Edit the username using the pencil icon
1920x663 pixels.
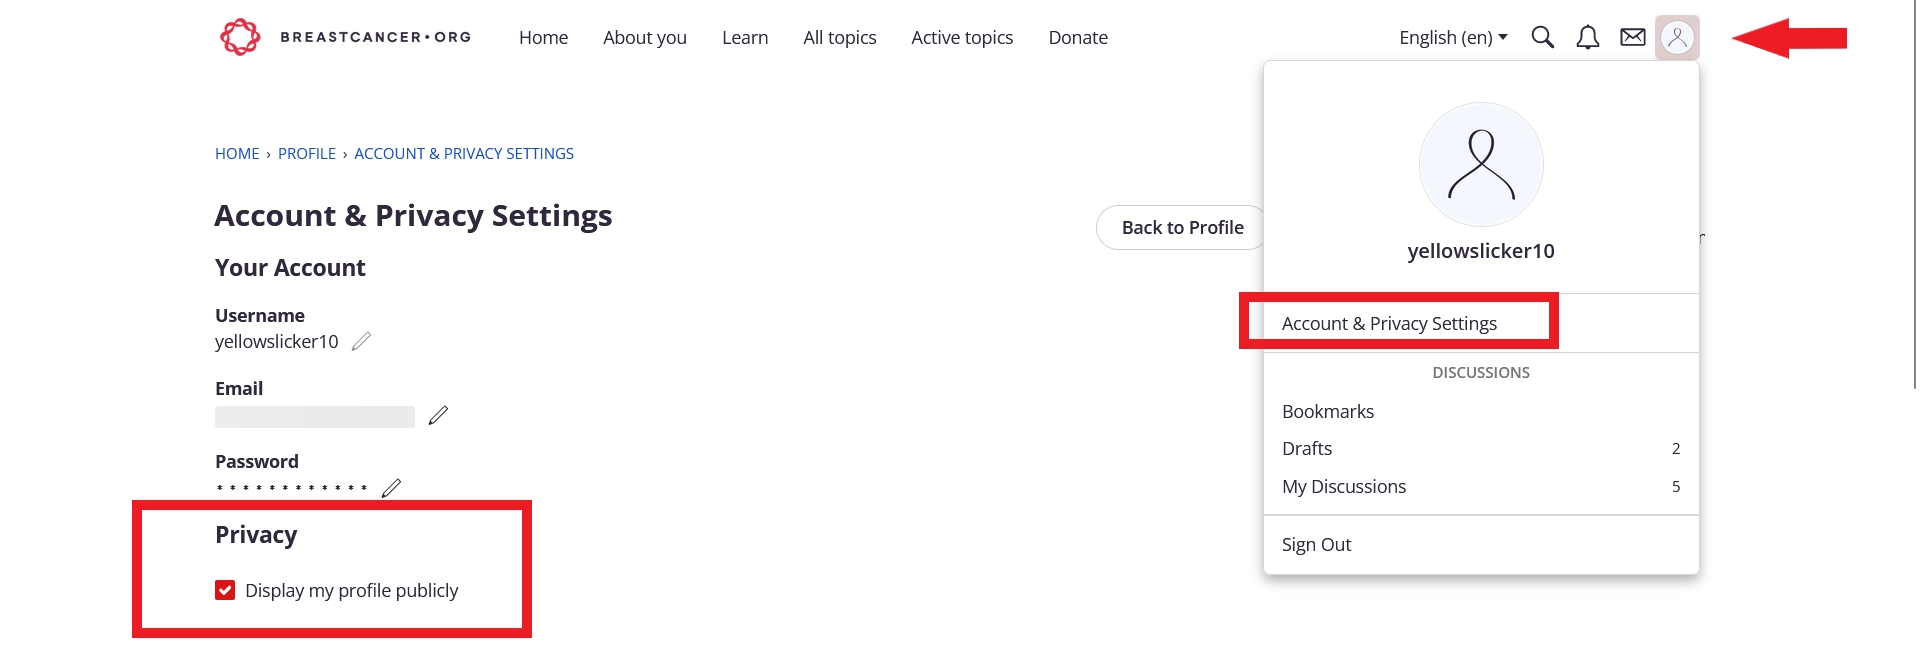(x=361, y=341)
